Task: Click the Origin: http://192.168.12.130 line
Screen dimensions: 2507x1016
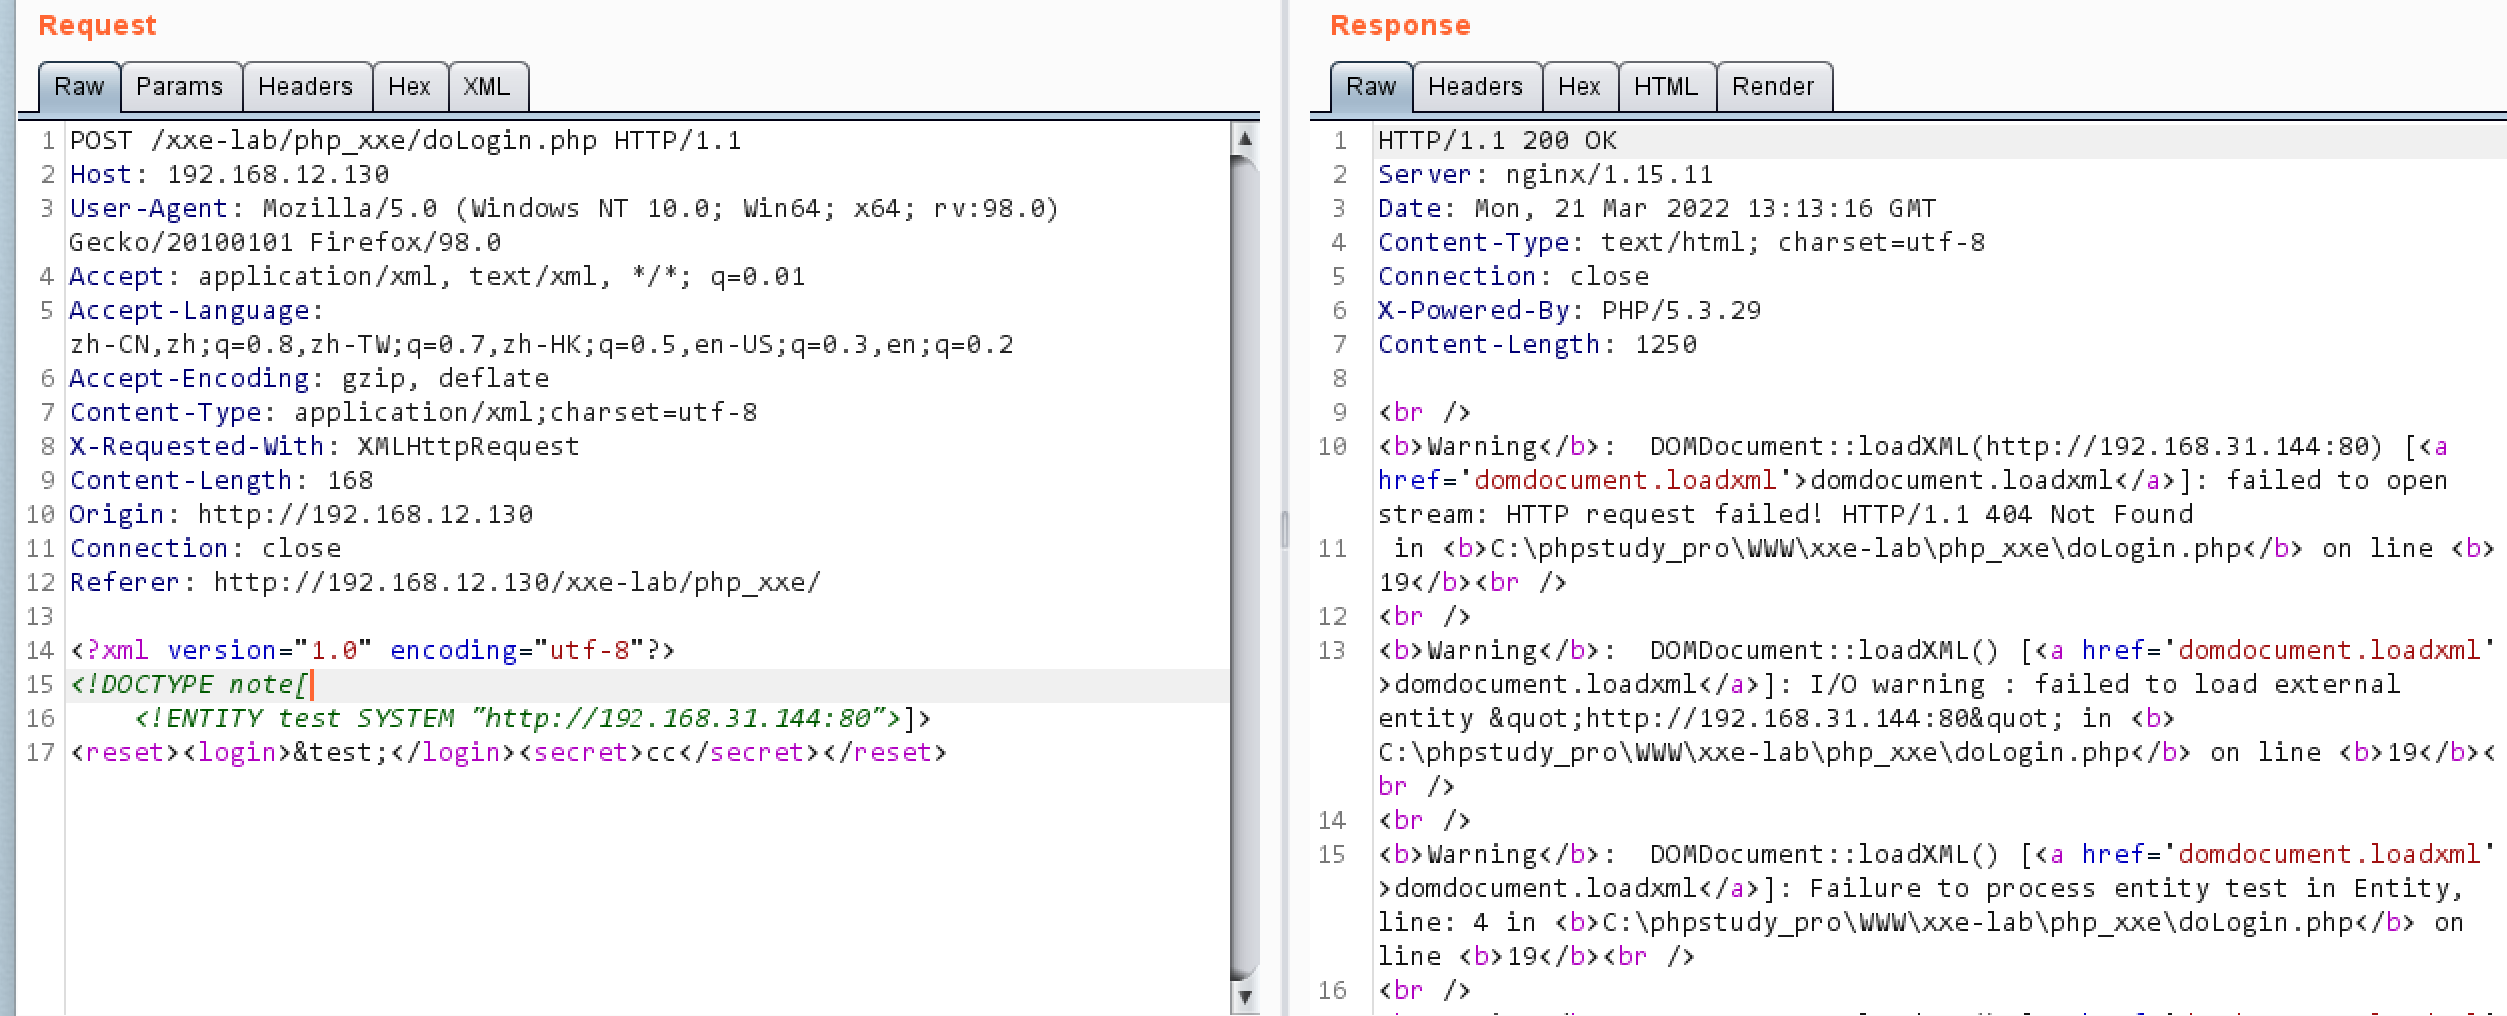Action: (301, 514)
